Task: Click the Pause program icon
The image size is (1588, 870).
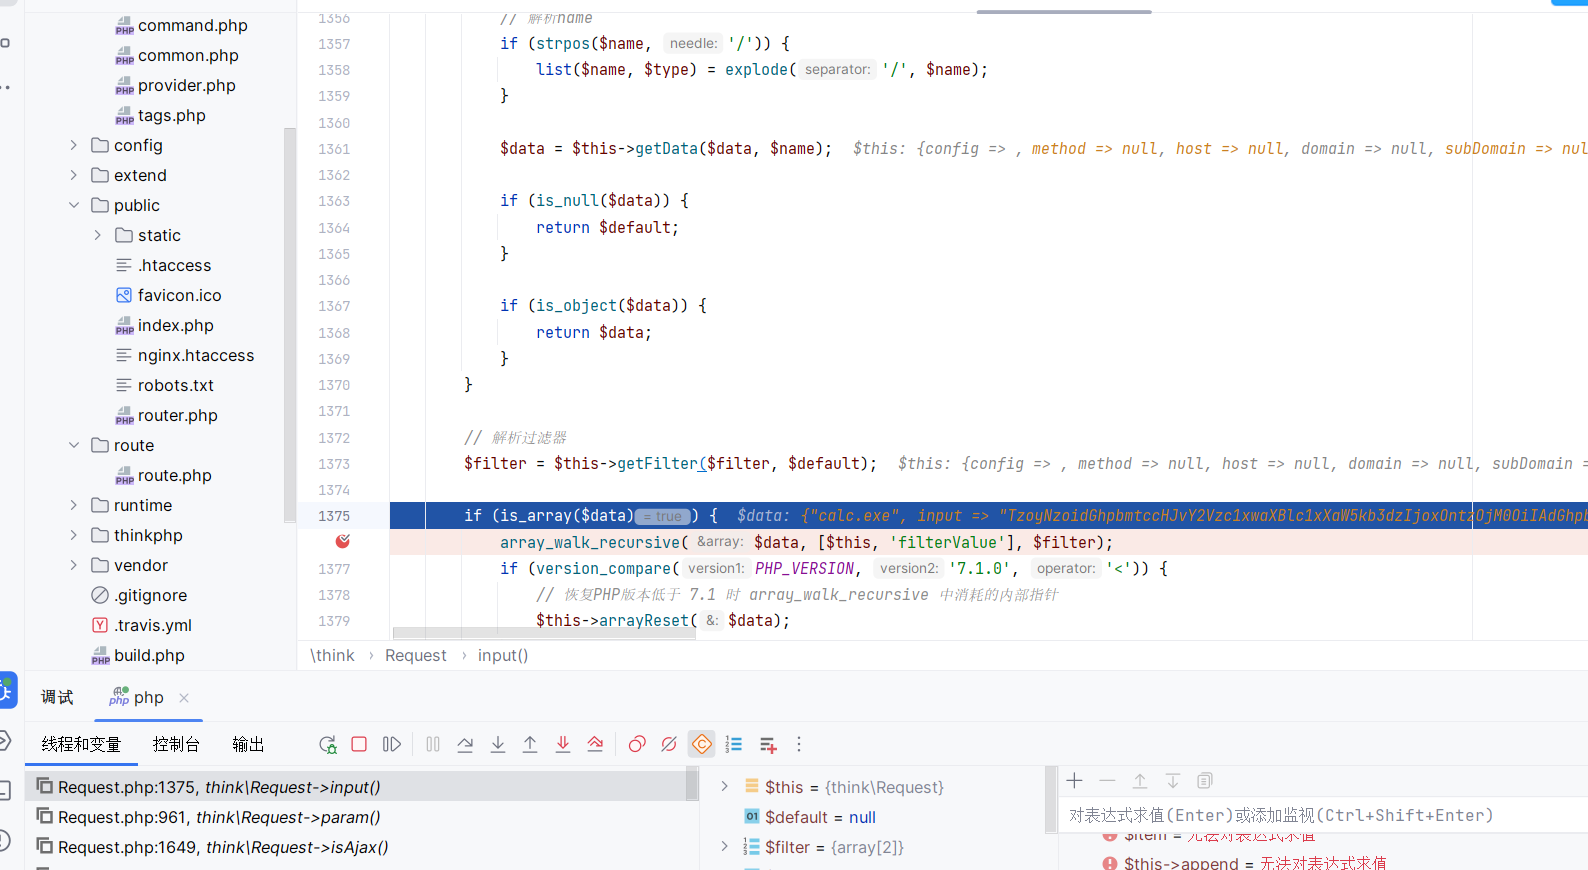Action: click(x=433, y=744)
